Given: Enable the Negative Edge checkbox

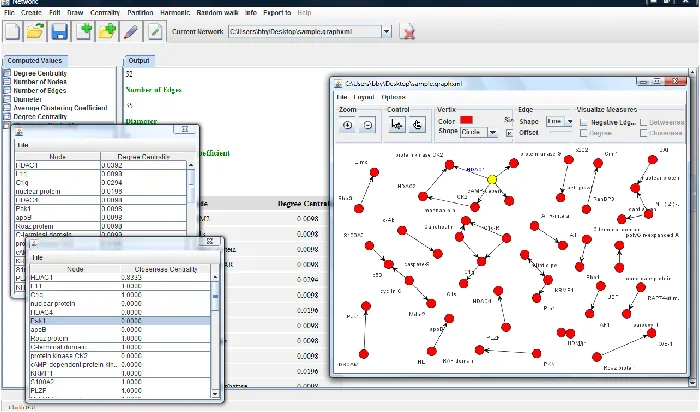Looking at the screenshot, I should tap(583, 122).
